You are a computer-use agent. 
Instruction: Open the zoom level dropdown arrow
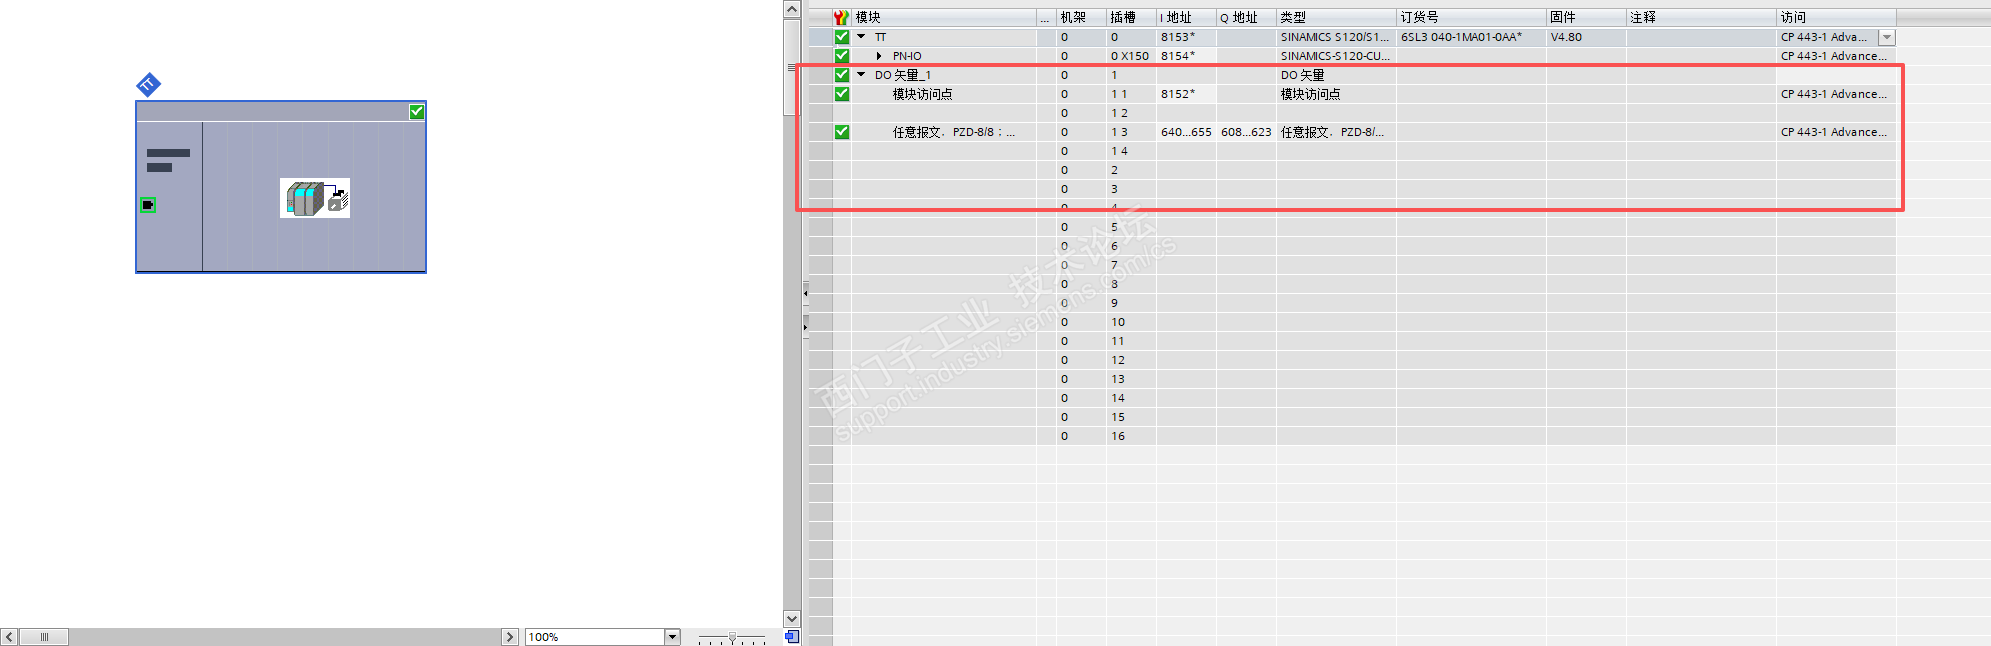click(672, 637)
